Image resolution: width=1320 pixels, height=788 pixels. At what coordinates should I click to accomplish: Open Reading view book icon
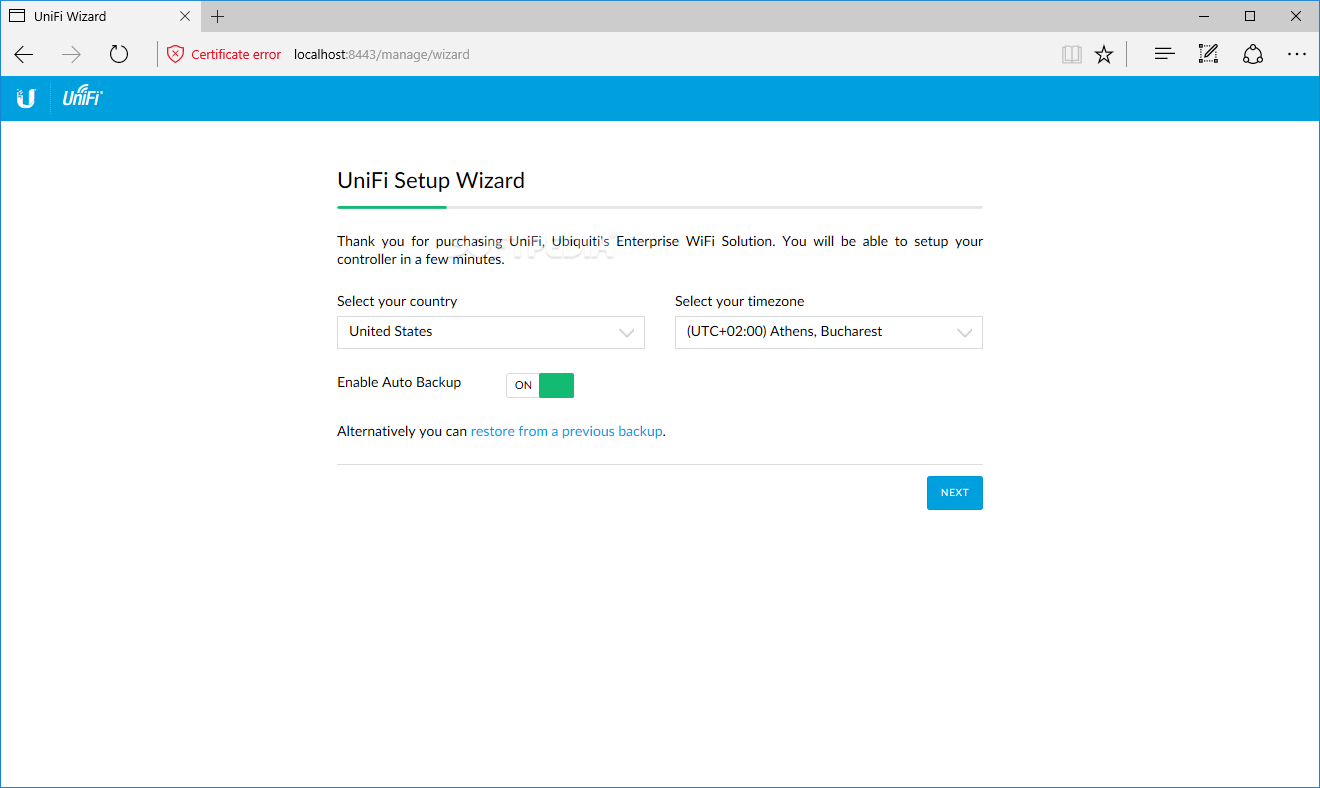click(x=1072, y=54)
